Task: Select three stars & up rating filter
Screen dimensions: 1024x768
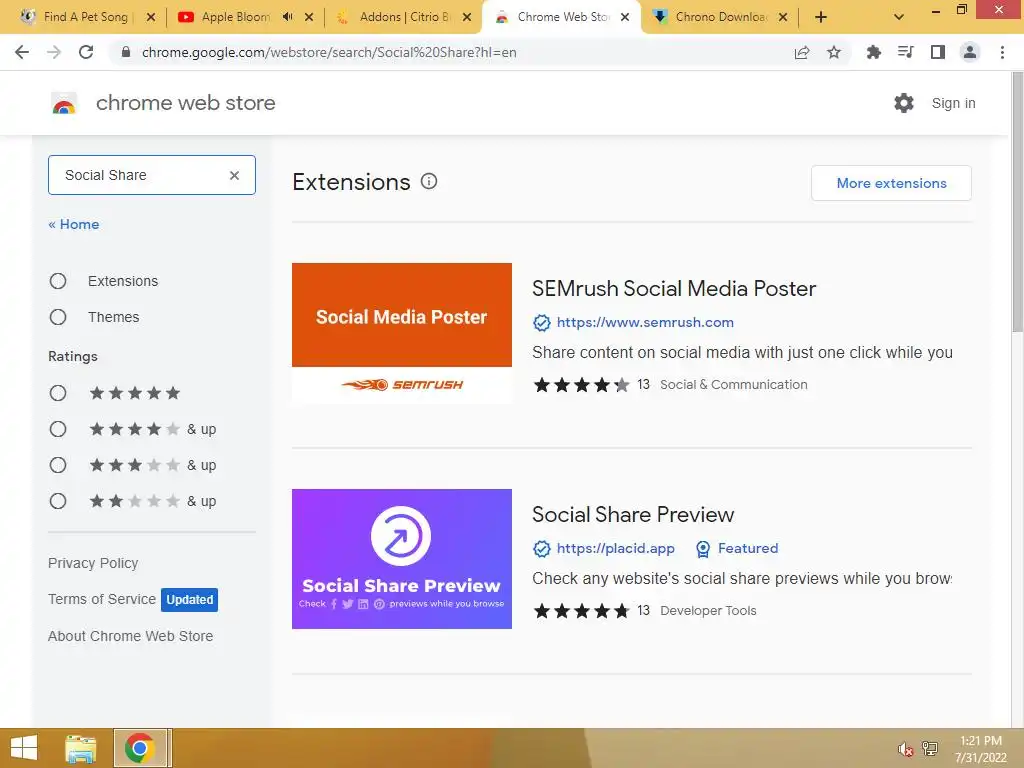Action: (58, 464)
